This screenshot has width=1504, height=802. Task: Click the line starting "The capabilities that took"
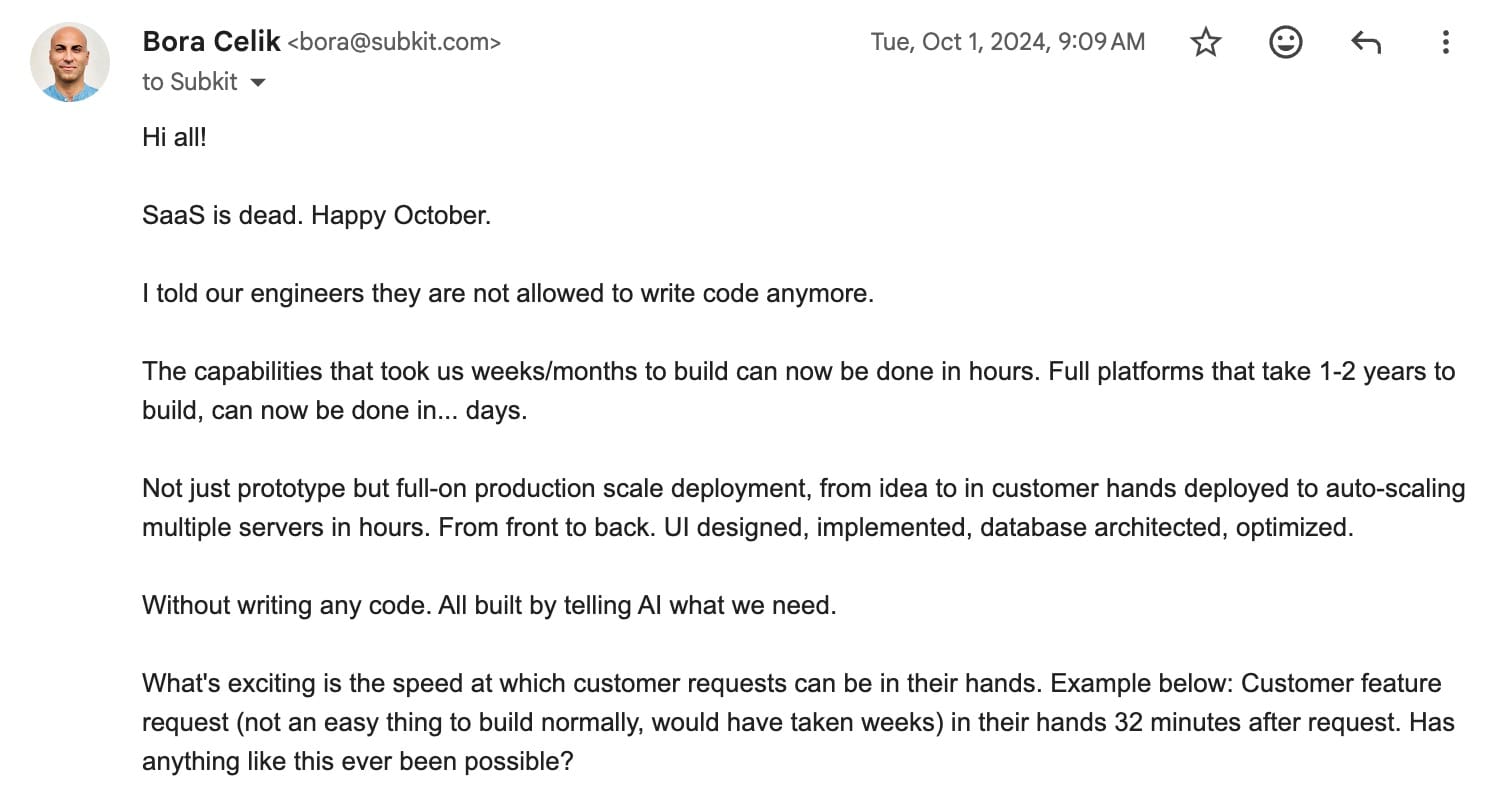click(x=798, y=372)
